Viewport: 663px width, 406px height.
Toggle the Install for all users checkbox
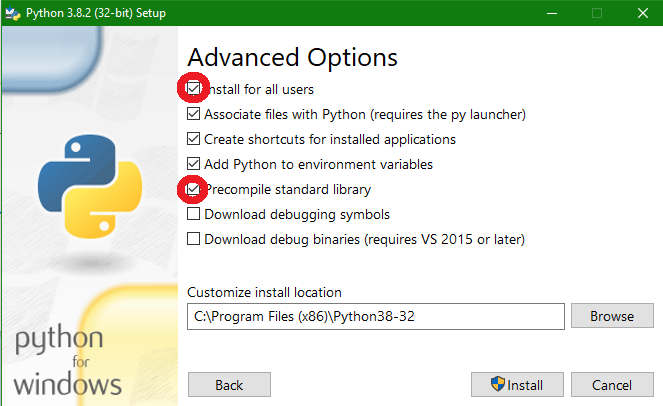[193, 89]
